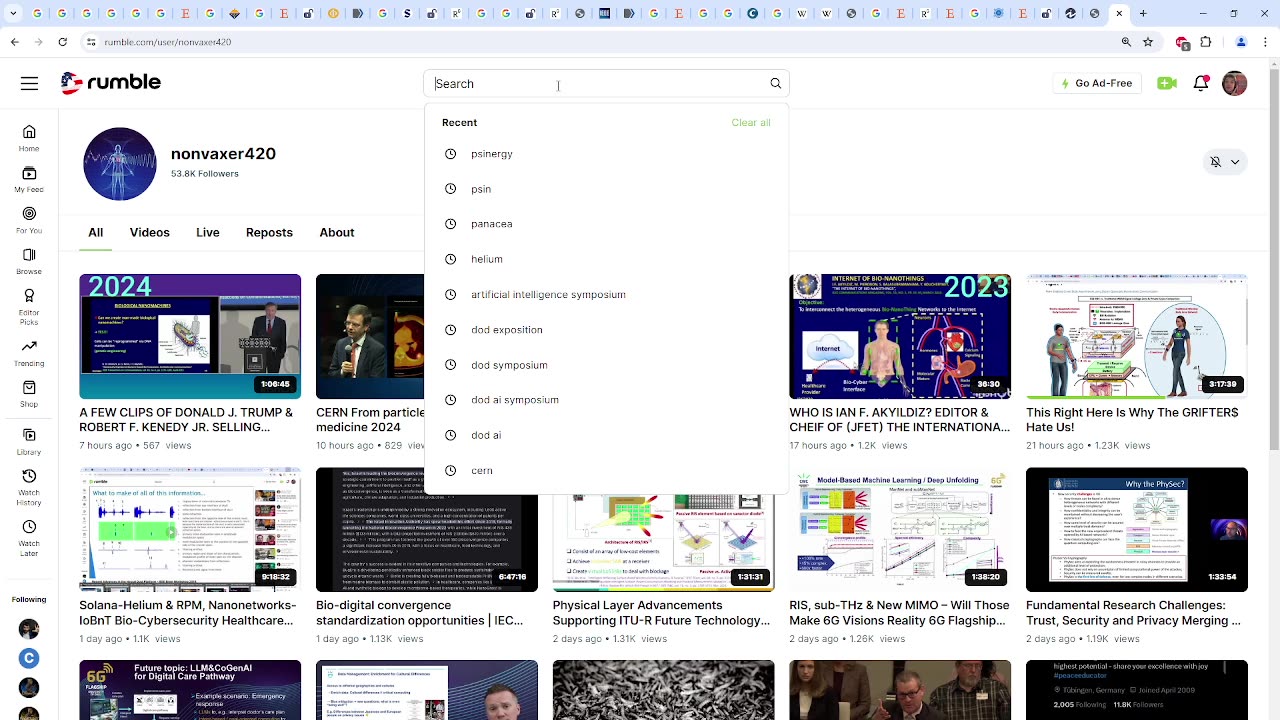1280x720 pixels.
Task: Click the nonvaxer420 channel avatar
Action: (120, 163)
